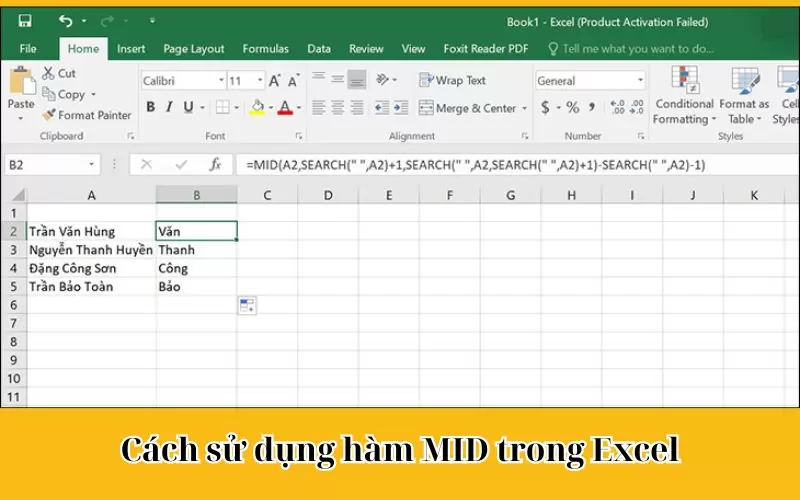Set Bottom Align for cell
This screenshot has height=500, width=800.
click(357, 79)
